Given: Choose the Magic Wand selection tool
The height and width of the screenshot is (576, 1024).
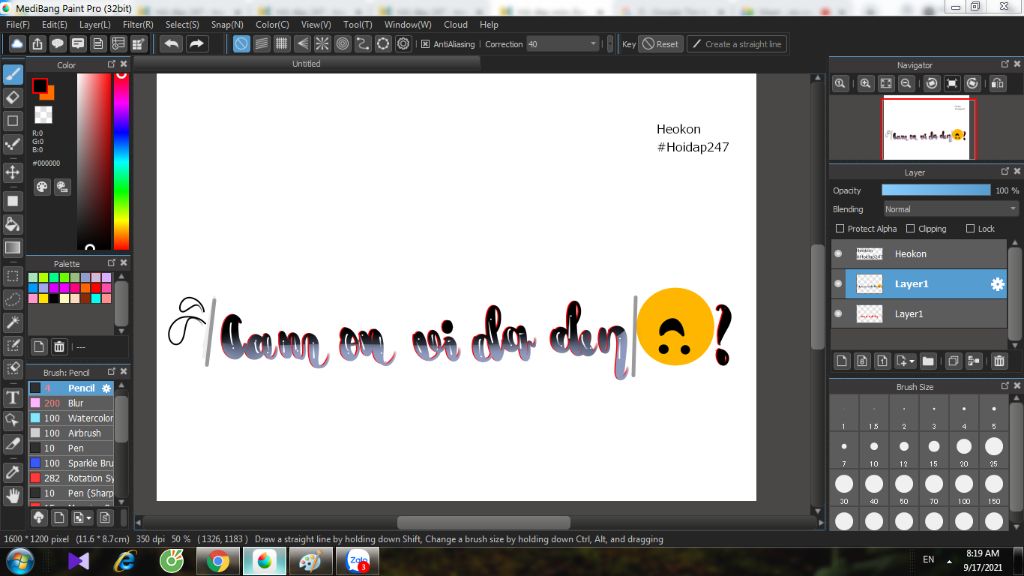Looking at the screenshot, I should (13, 322).
